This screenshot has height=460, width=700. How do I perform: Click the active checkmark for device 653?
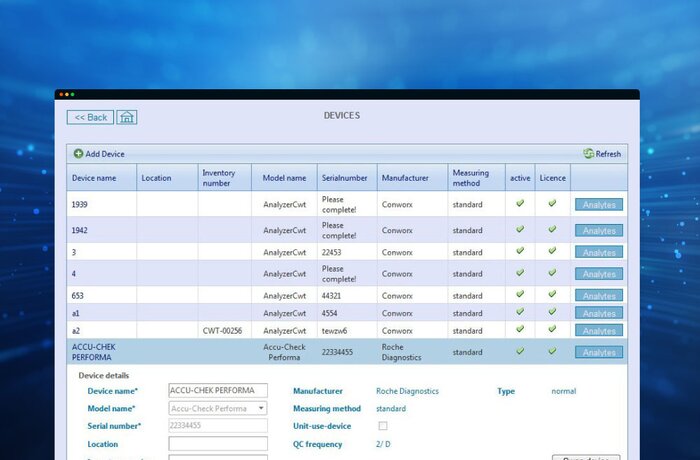pyautogui.click(x=520, y=295)
